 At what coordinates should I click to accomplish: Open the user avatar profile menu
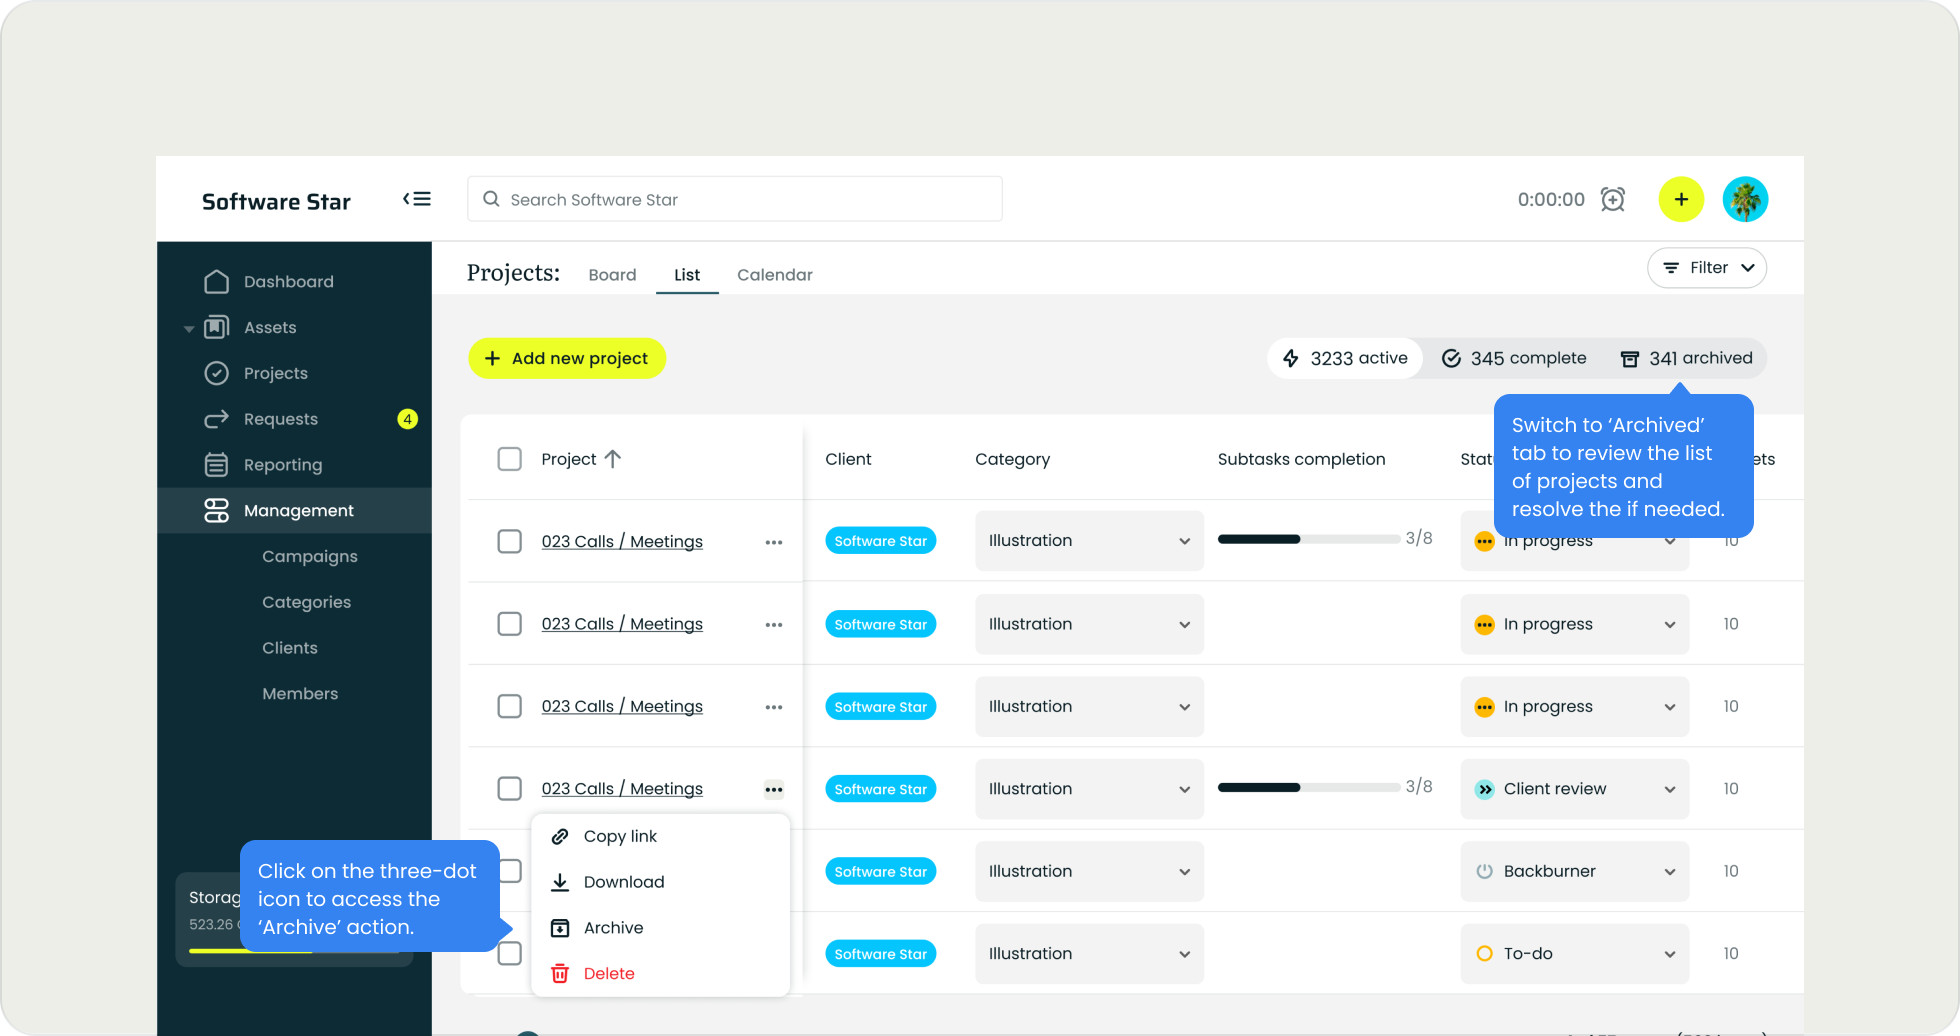pos(1745,199)
